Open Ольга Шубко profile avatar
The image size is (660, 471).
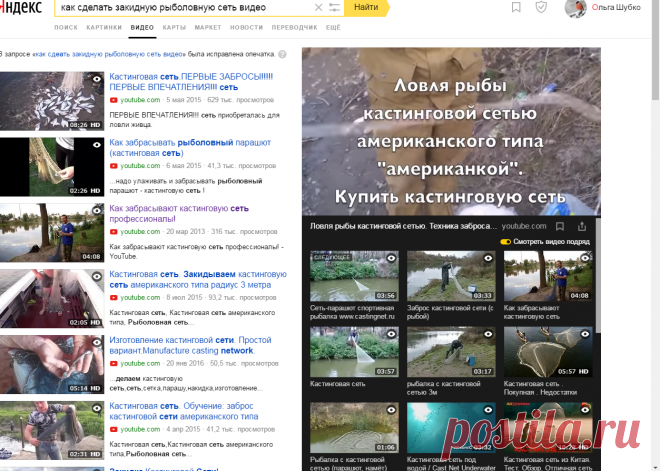point(575,8)
